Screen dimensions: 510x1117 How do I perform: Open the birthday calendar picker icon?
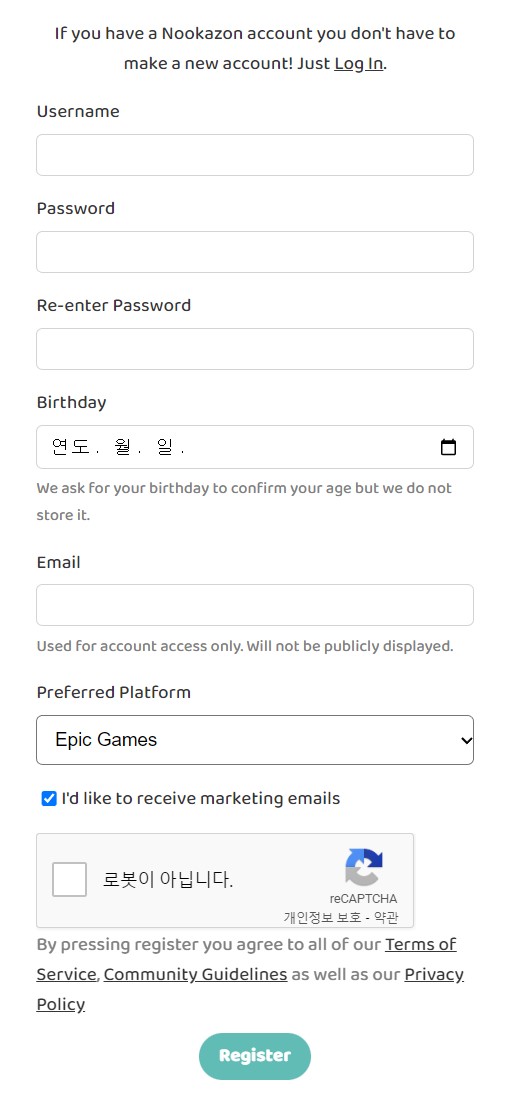448,447
